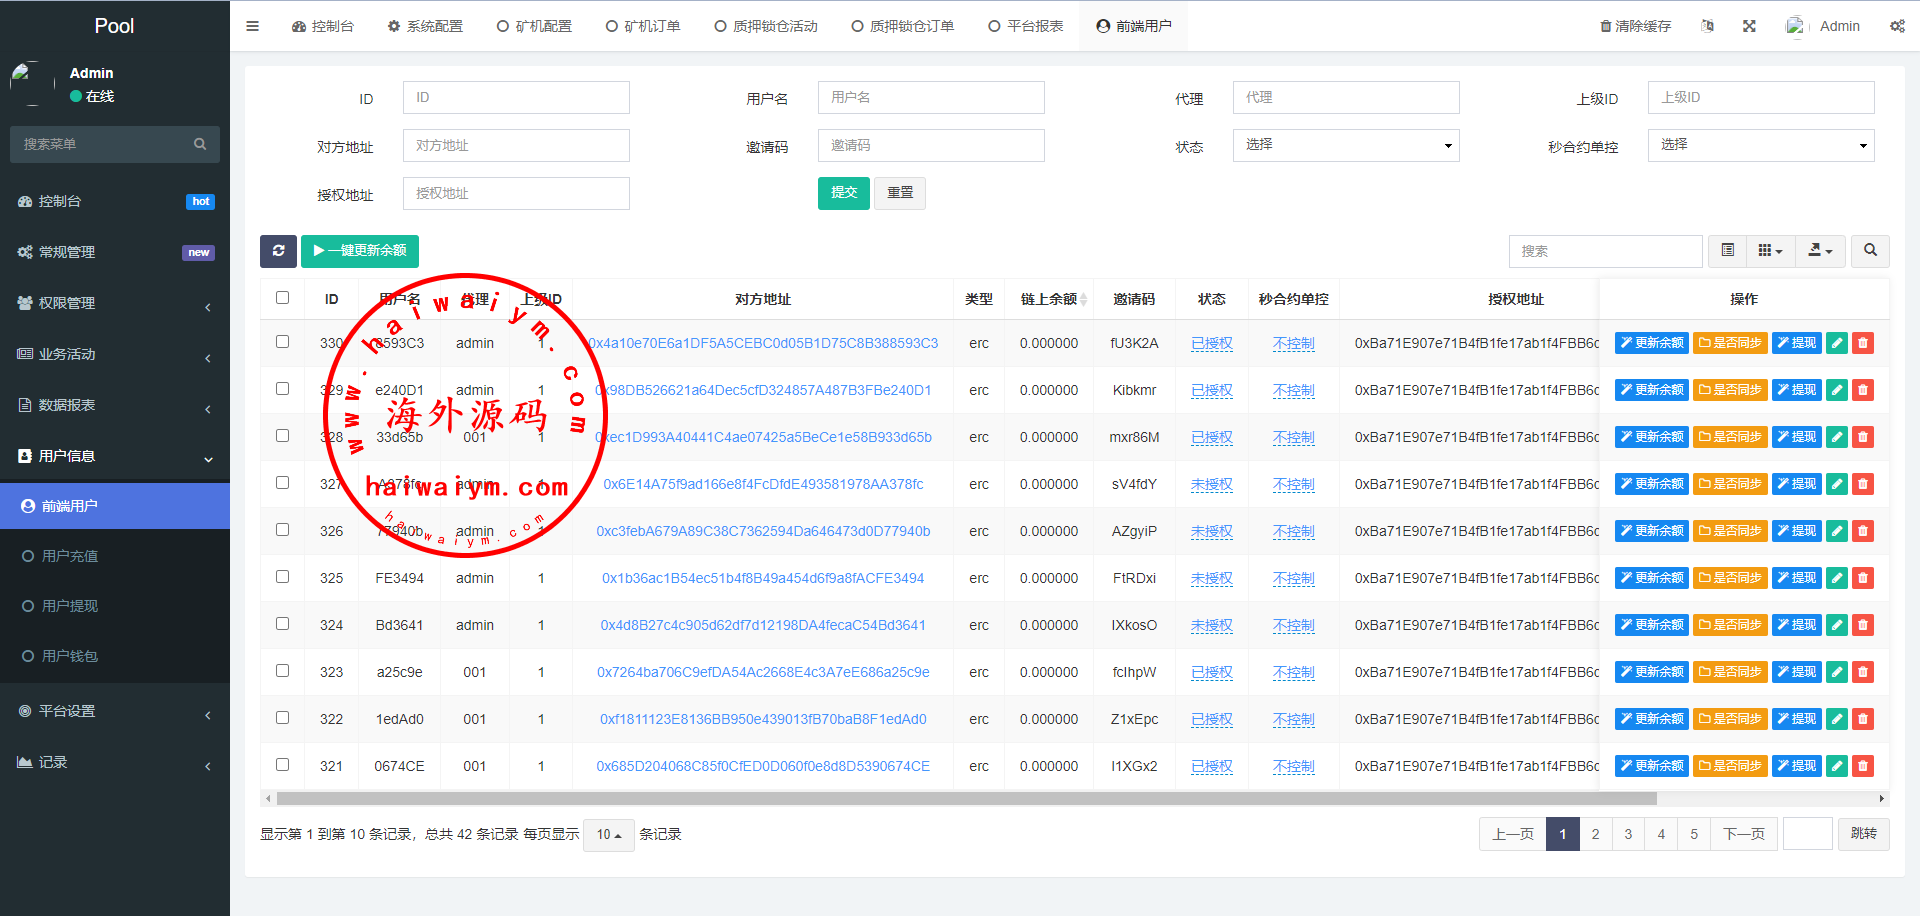Click the 对方地址 input field

pos(516,146)
